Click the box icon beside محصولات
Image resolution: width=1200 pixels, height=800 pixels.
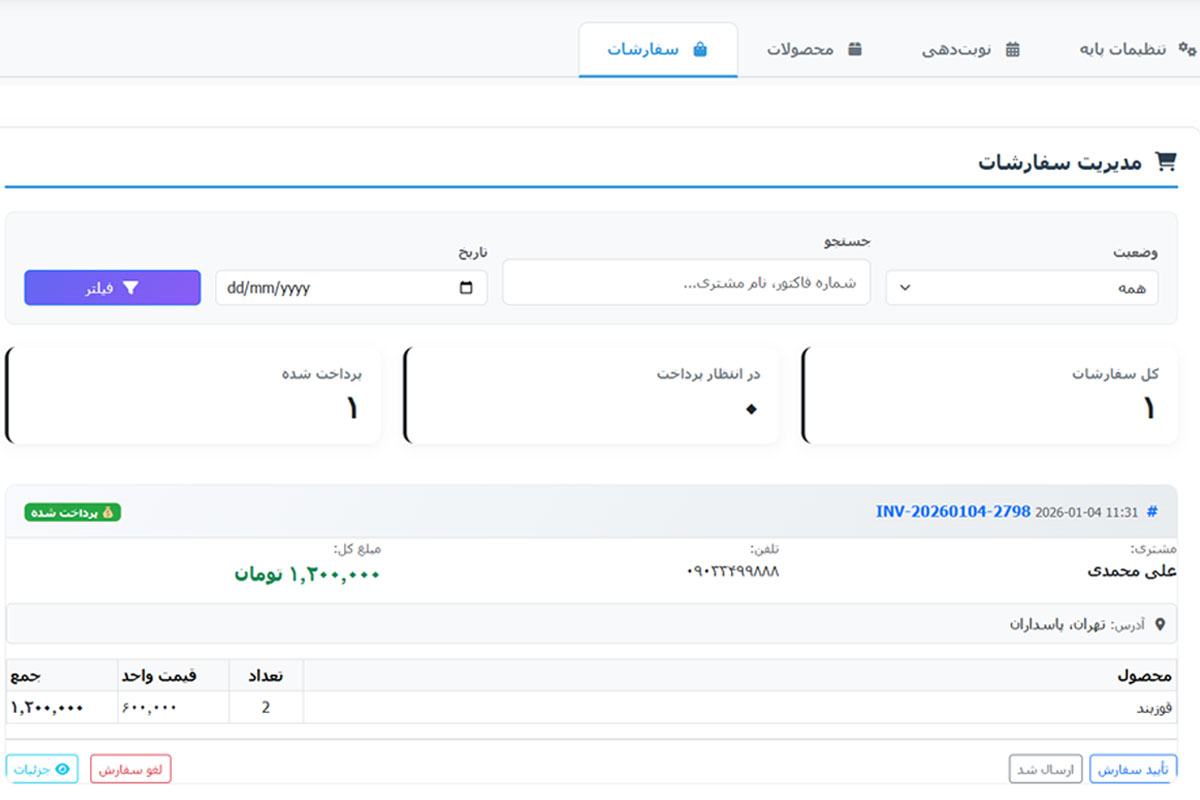point(854,49)
